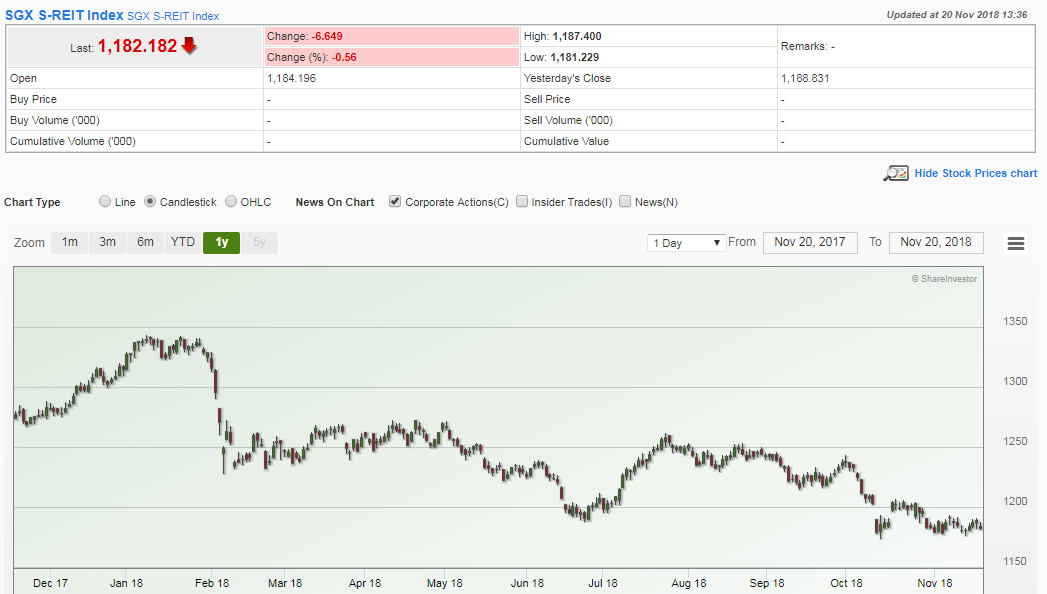This screenshot has height=594, width=1047.
Task: Select the Candlestick chart type radio
Action: 150,202
